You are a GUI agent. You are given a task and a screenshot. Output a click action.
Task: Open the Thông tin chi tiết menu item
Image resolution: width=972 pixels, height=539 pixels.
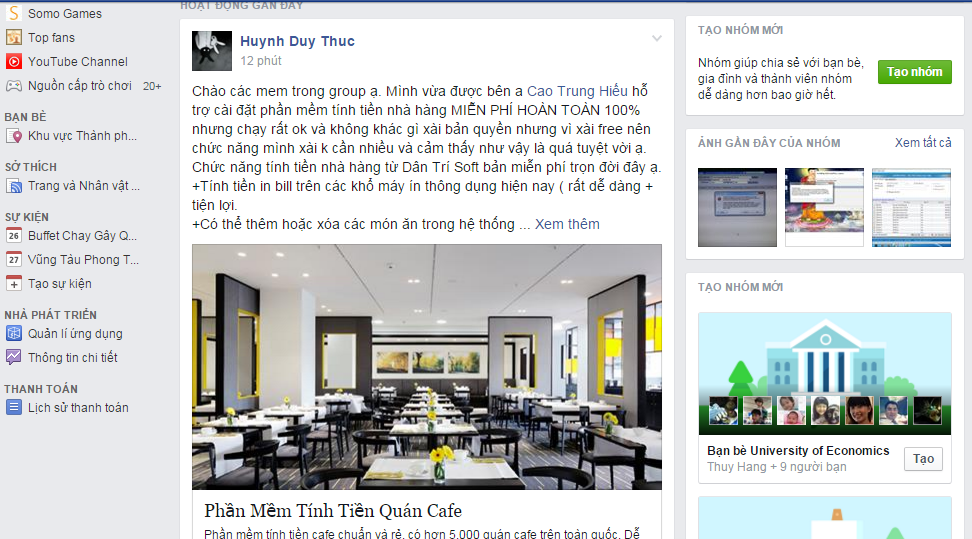(73, 357)
